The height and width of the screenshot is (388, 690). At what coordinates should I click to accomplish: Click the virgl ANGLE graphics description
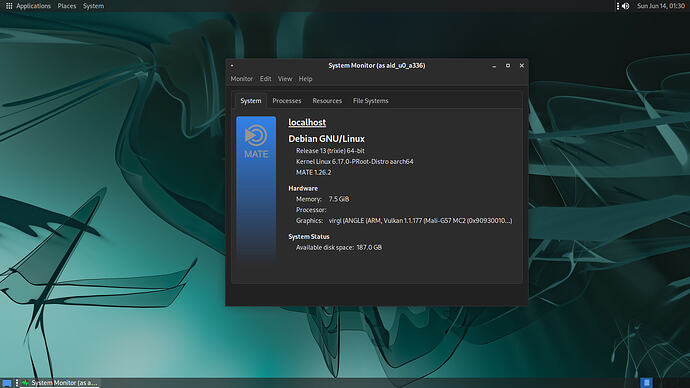(420, 221)
